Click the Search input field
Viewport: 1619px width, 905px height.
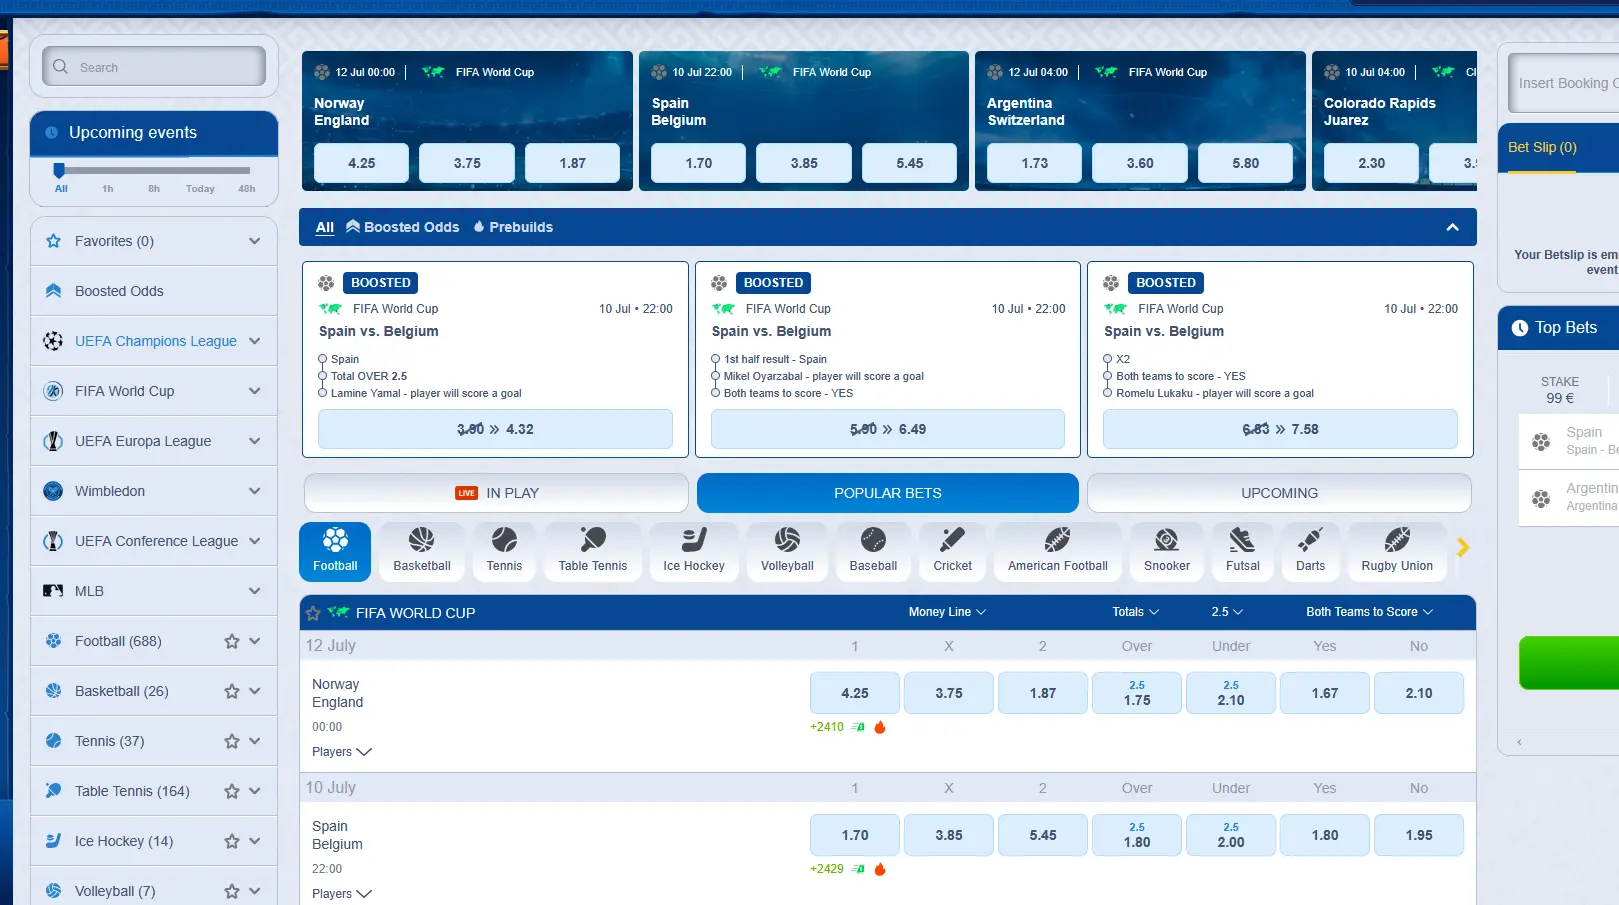[154, 67]
